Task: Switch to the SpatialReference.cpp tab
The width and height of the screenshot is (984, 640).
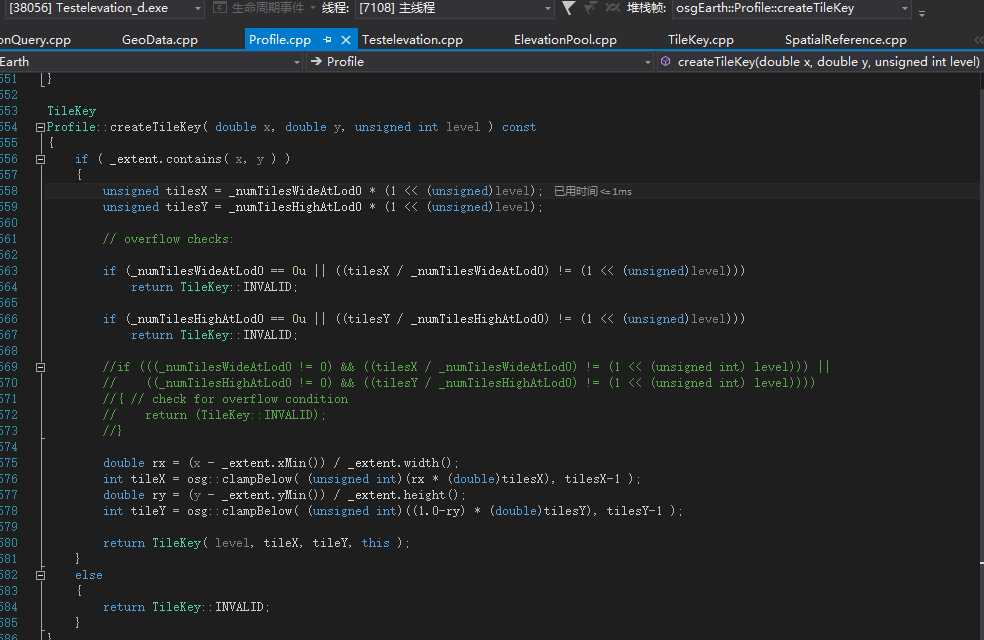Action: (845, 40)
